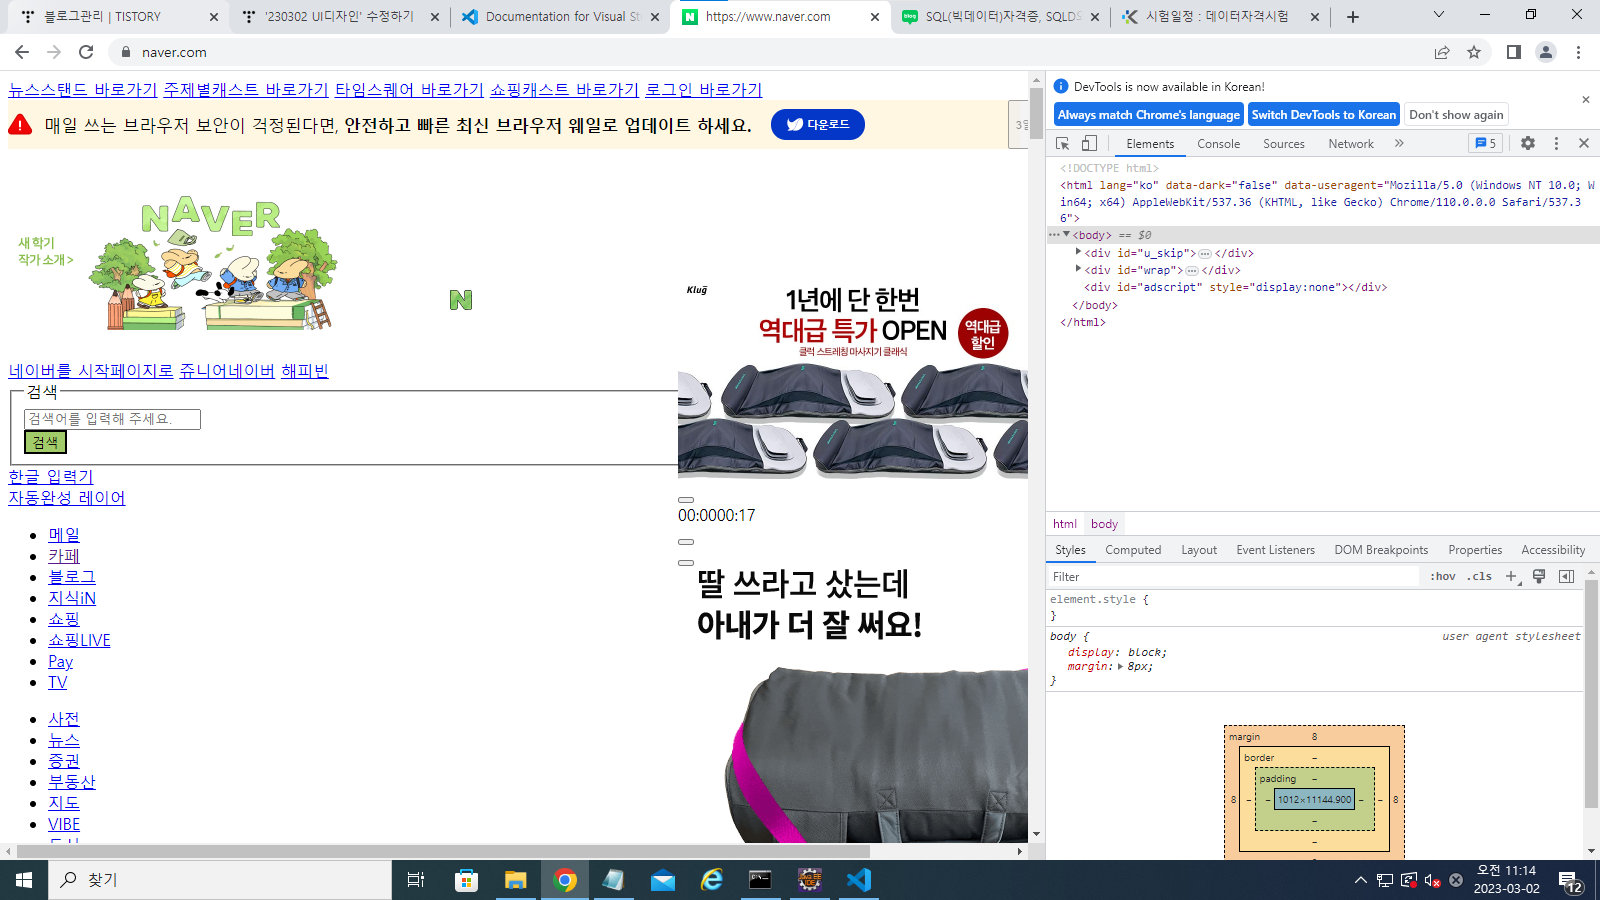Click the Chrome back arrow

pos(22,52)
